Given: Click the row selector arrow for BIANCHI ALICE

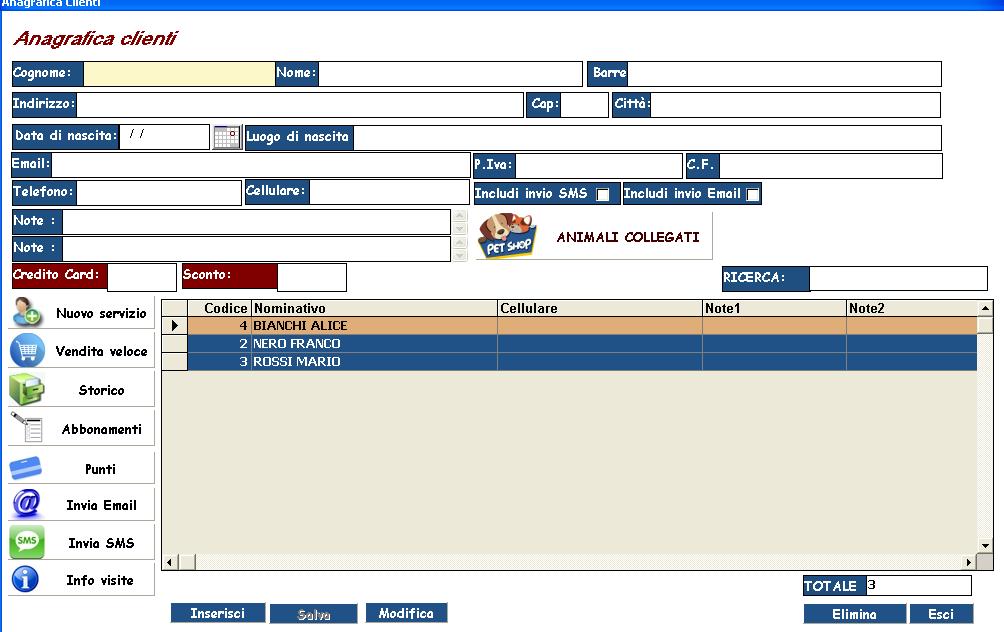Looking at the screenshot, I should point(174,325).
